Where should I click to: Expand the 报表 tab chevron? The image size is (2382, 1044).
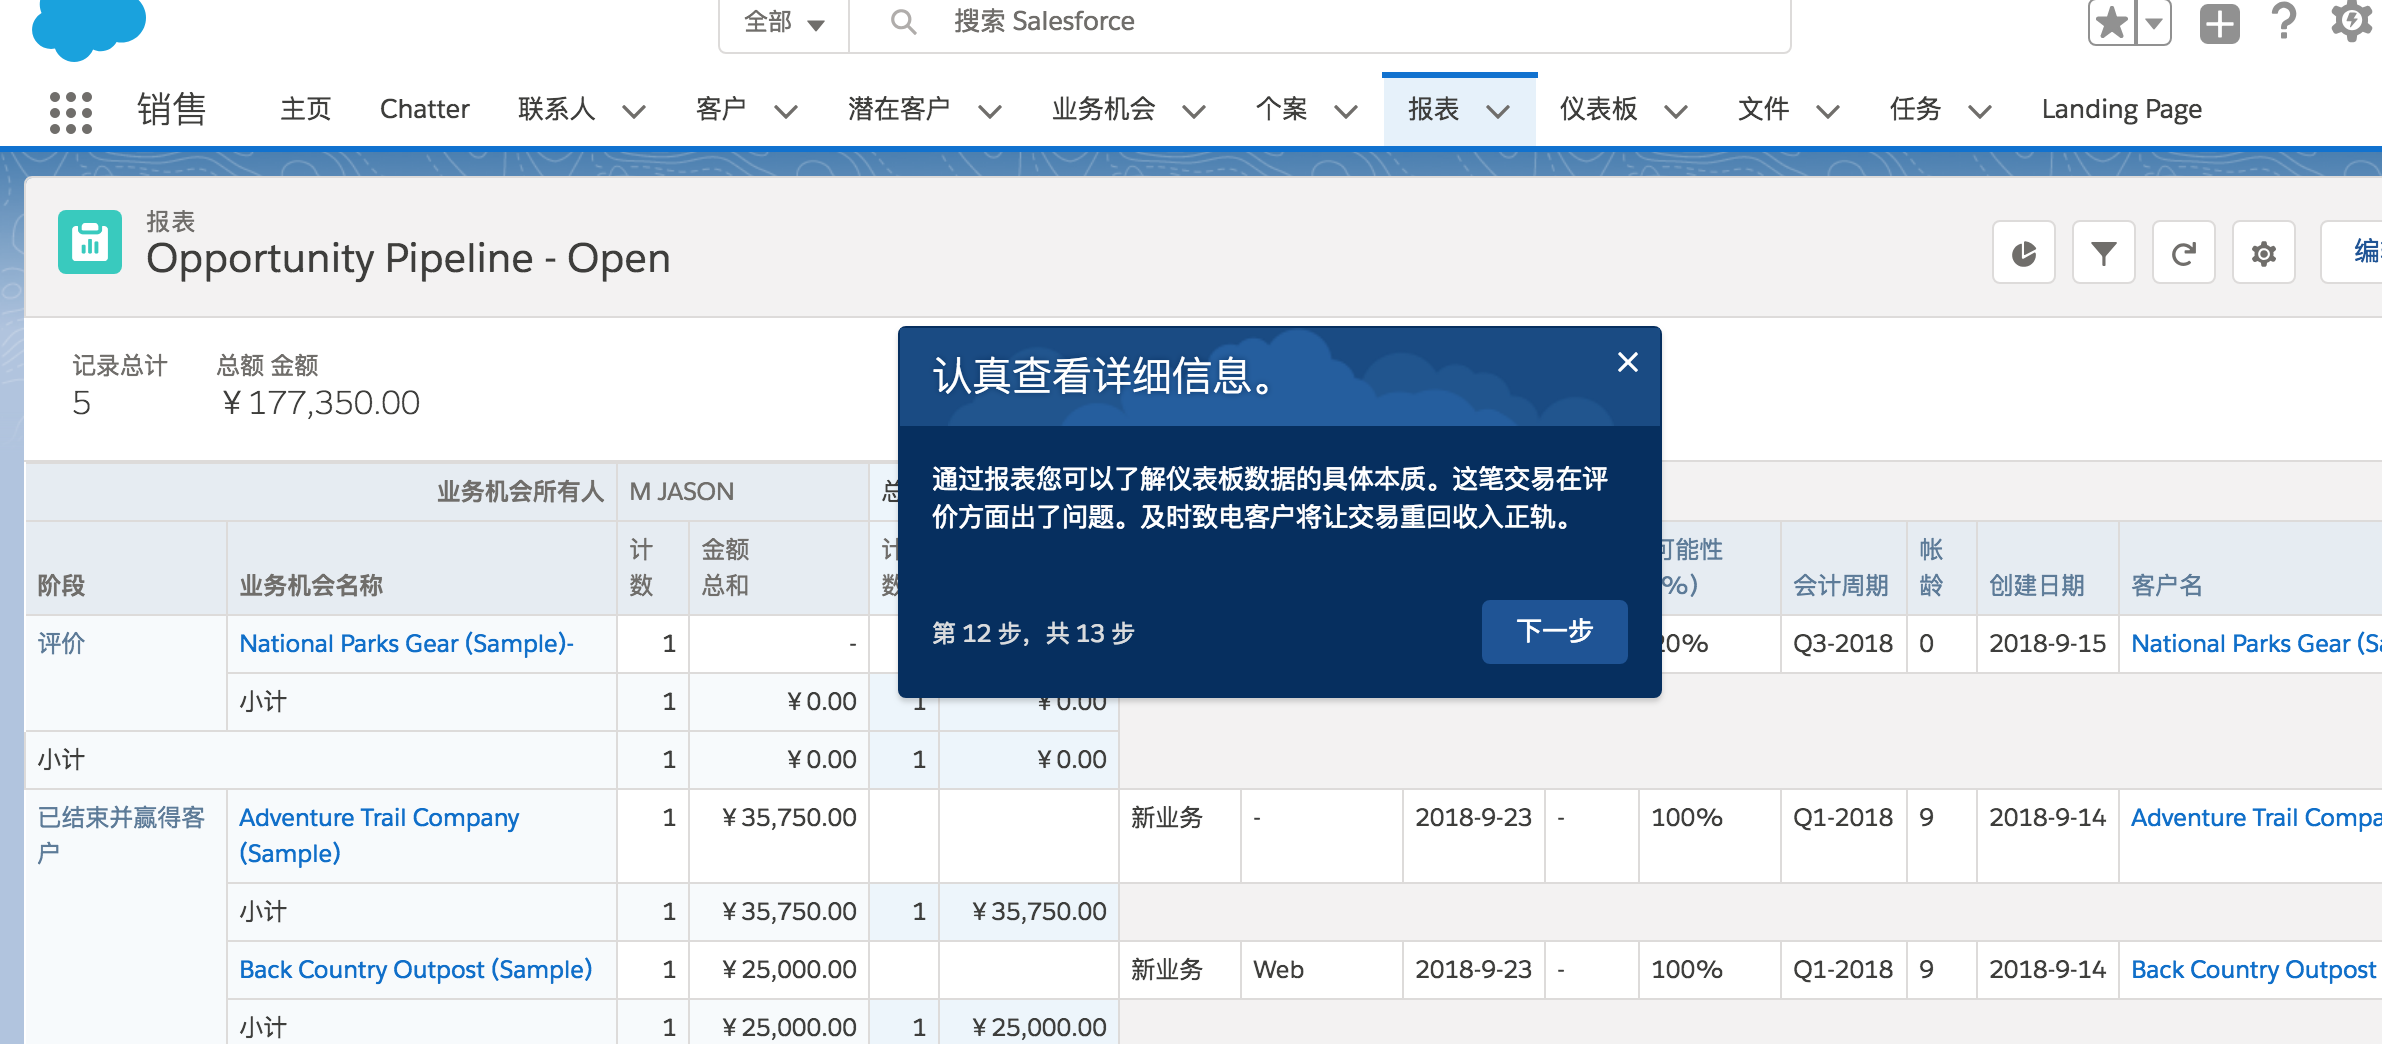pyautogui.click(x=1498, y=111)
